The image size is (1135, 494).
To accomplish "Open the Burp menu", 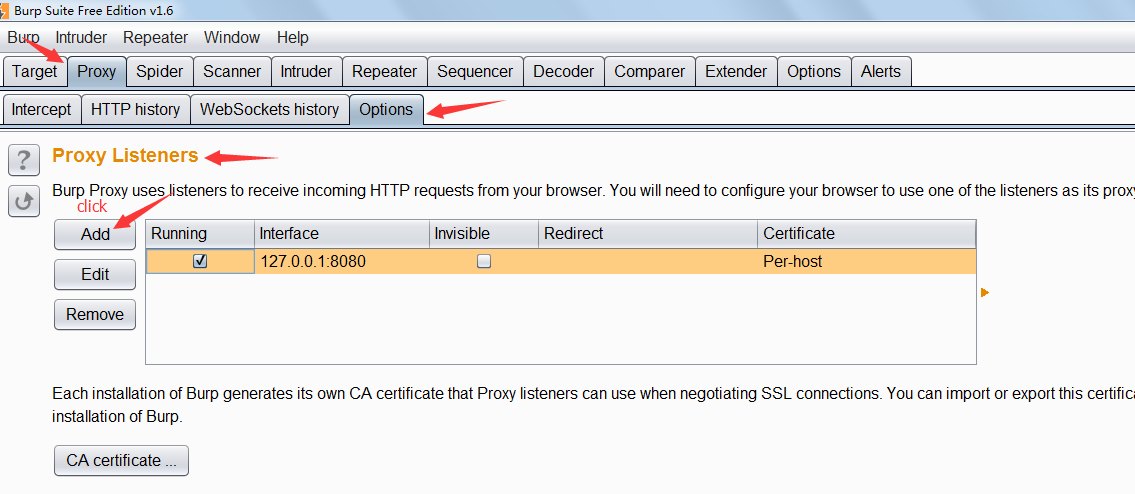I will click(23, 38).
